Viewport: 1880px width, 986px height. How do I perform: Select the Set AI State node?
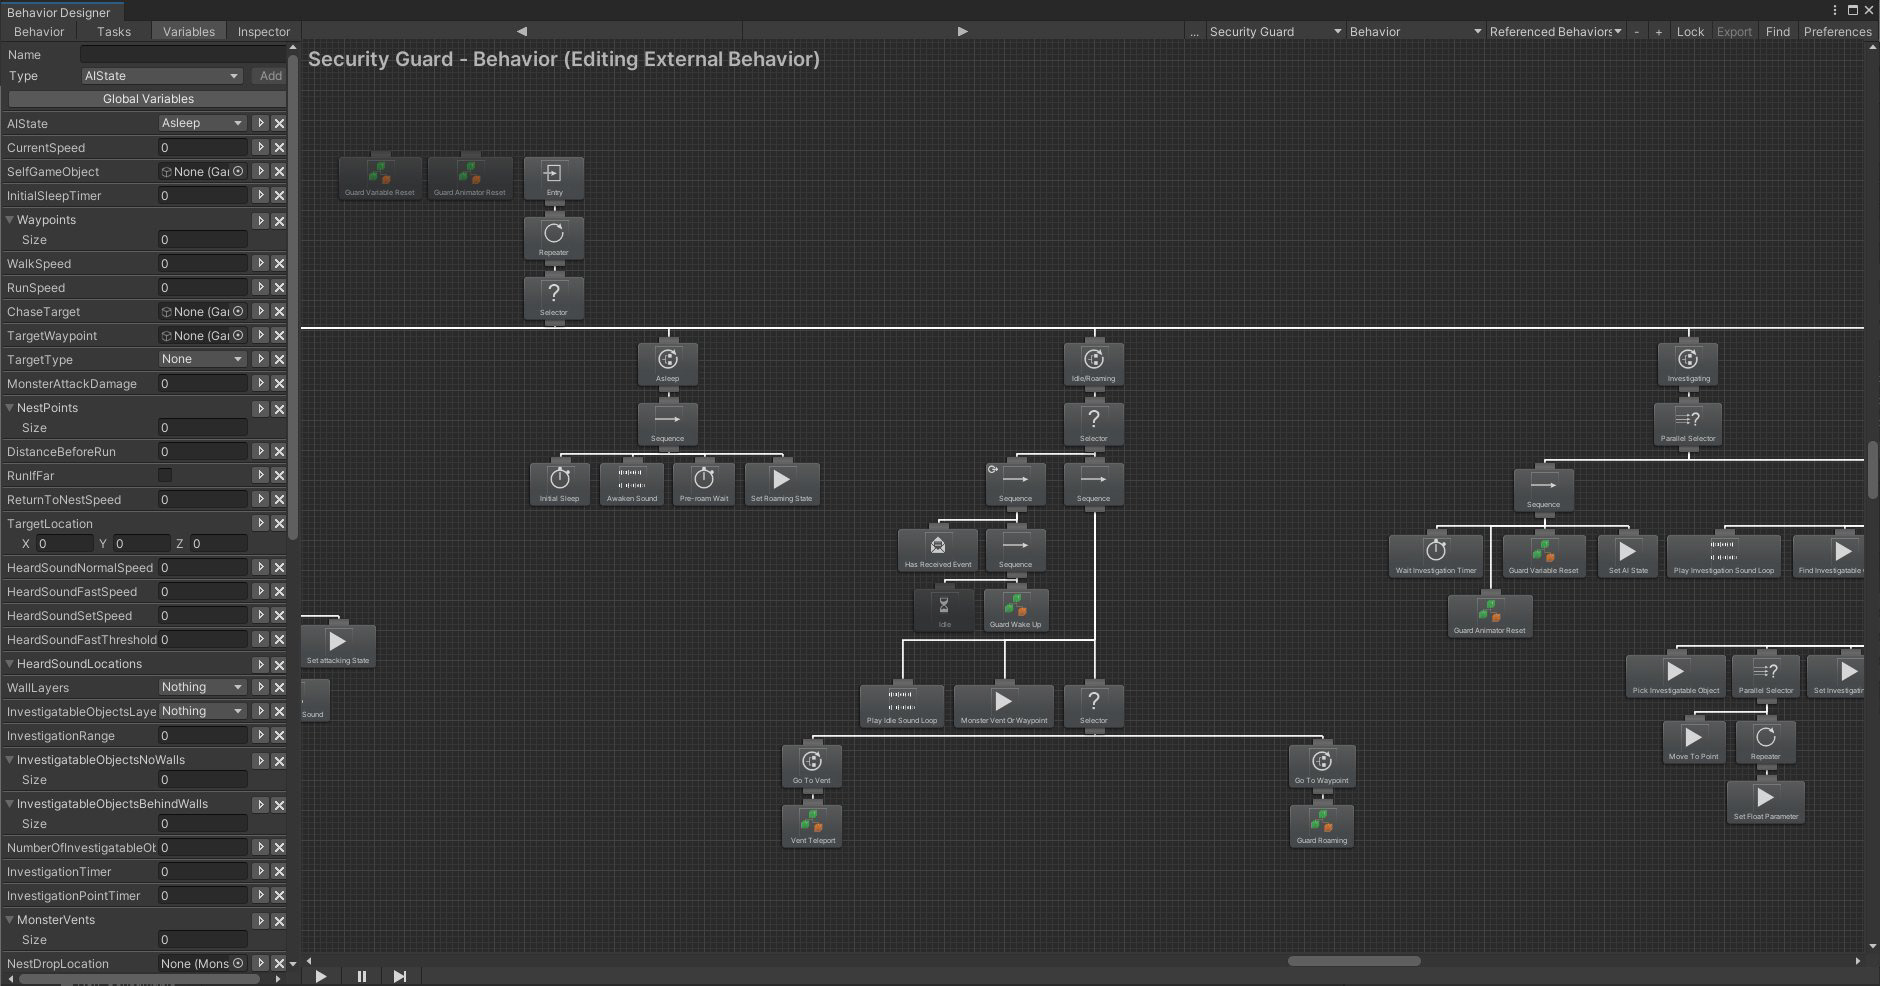[1628, 556]
